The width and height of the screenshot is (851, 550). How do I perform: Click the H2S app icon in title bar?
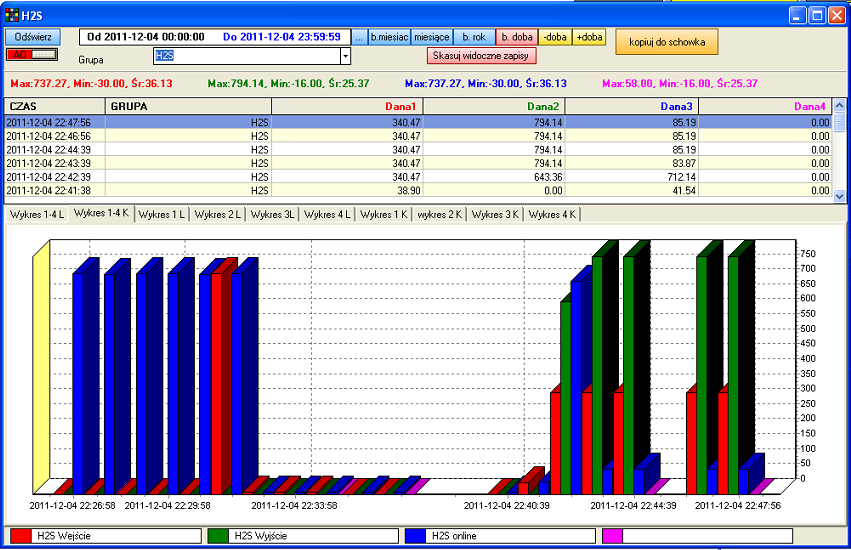coord(11,15)
